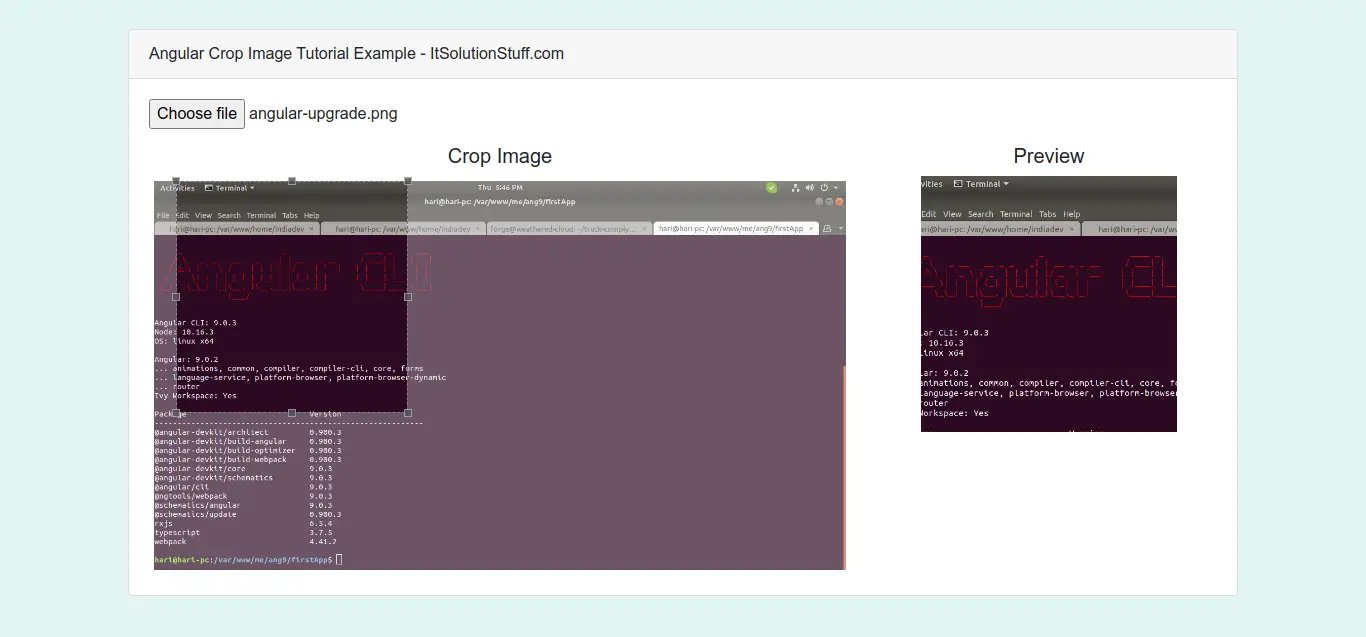Click the bottom-left corner crop handle

pos(176,413)
